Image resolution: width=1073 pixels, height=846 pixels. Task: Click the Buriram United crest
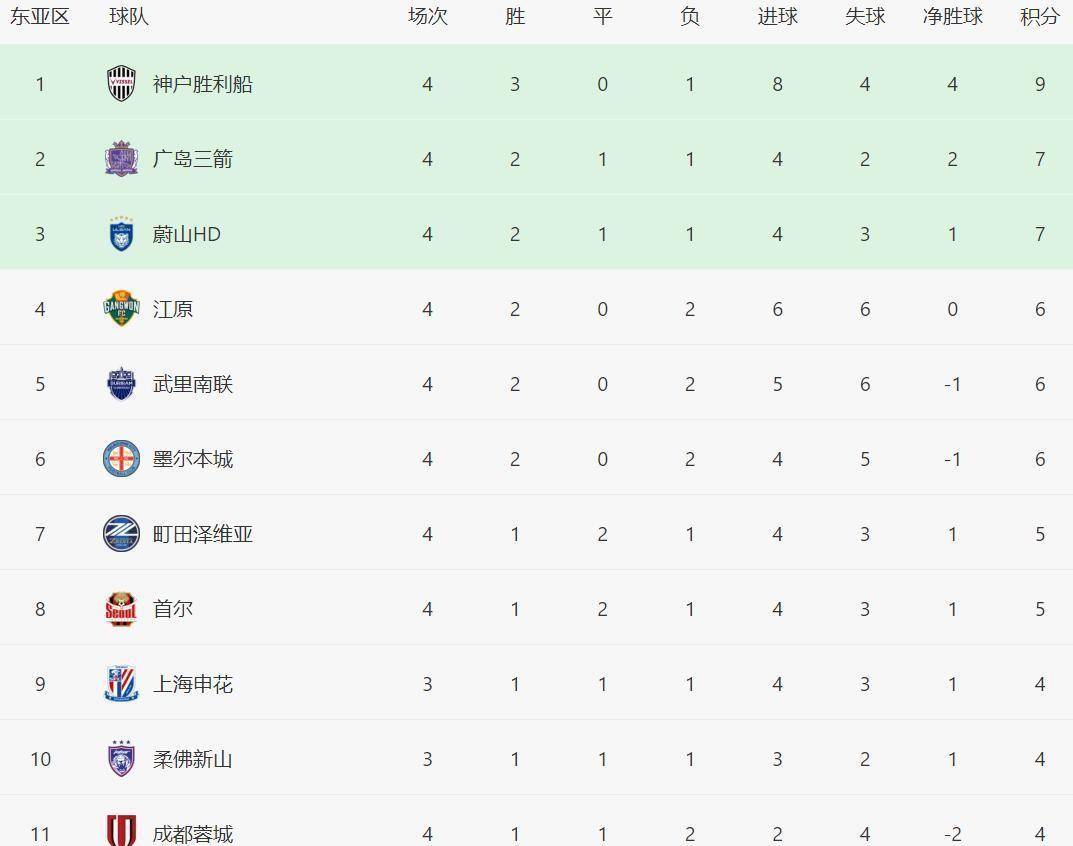pyautogui.click(x=121, y=384)
